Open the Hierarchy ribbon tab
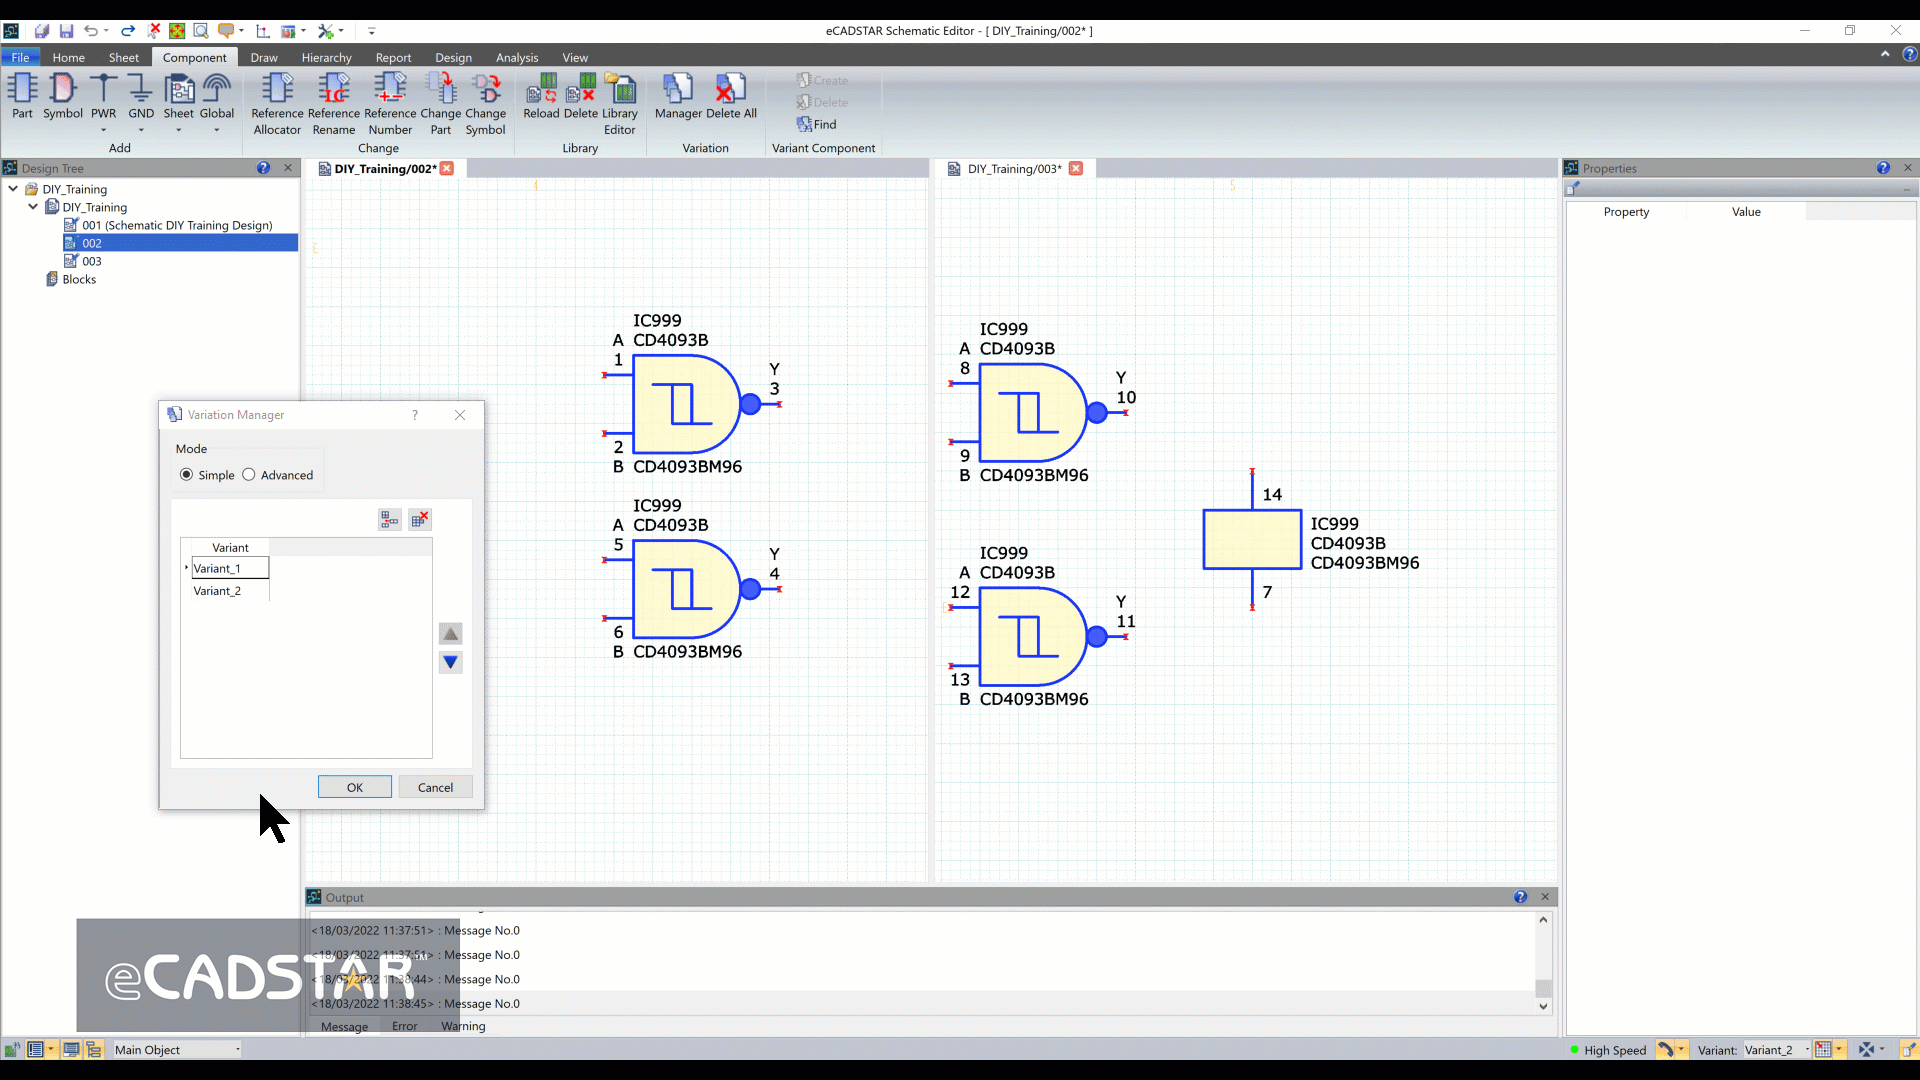The width and height of the screenshot is (1920, 1080). click(327, 57)
